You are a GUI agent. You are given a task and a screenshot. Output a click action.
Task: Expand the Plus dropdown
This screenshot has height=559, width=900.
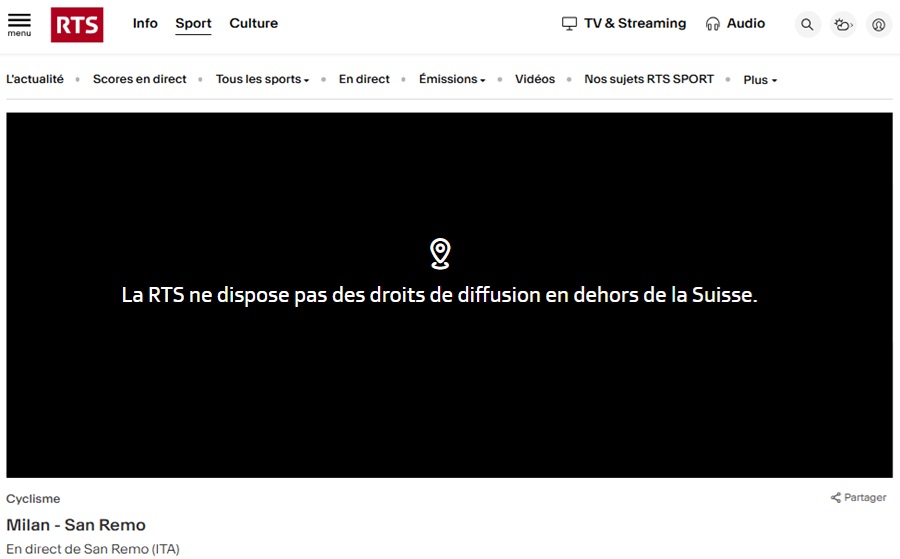tap(760, 80)
